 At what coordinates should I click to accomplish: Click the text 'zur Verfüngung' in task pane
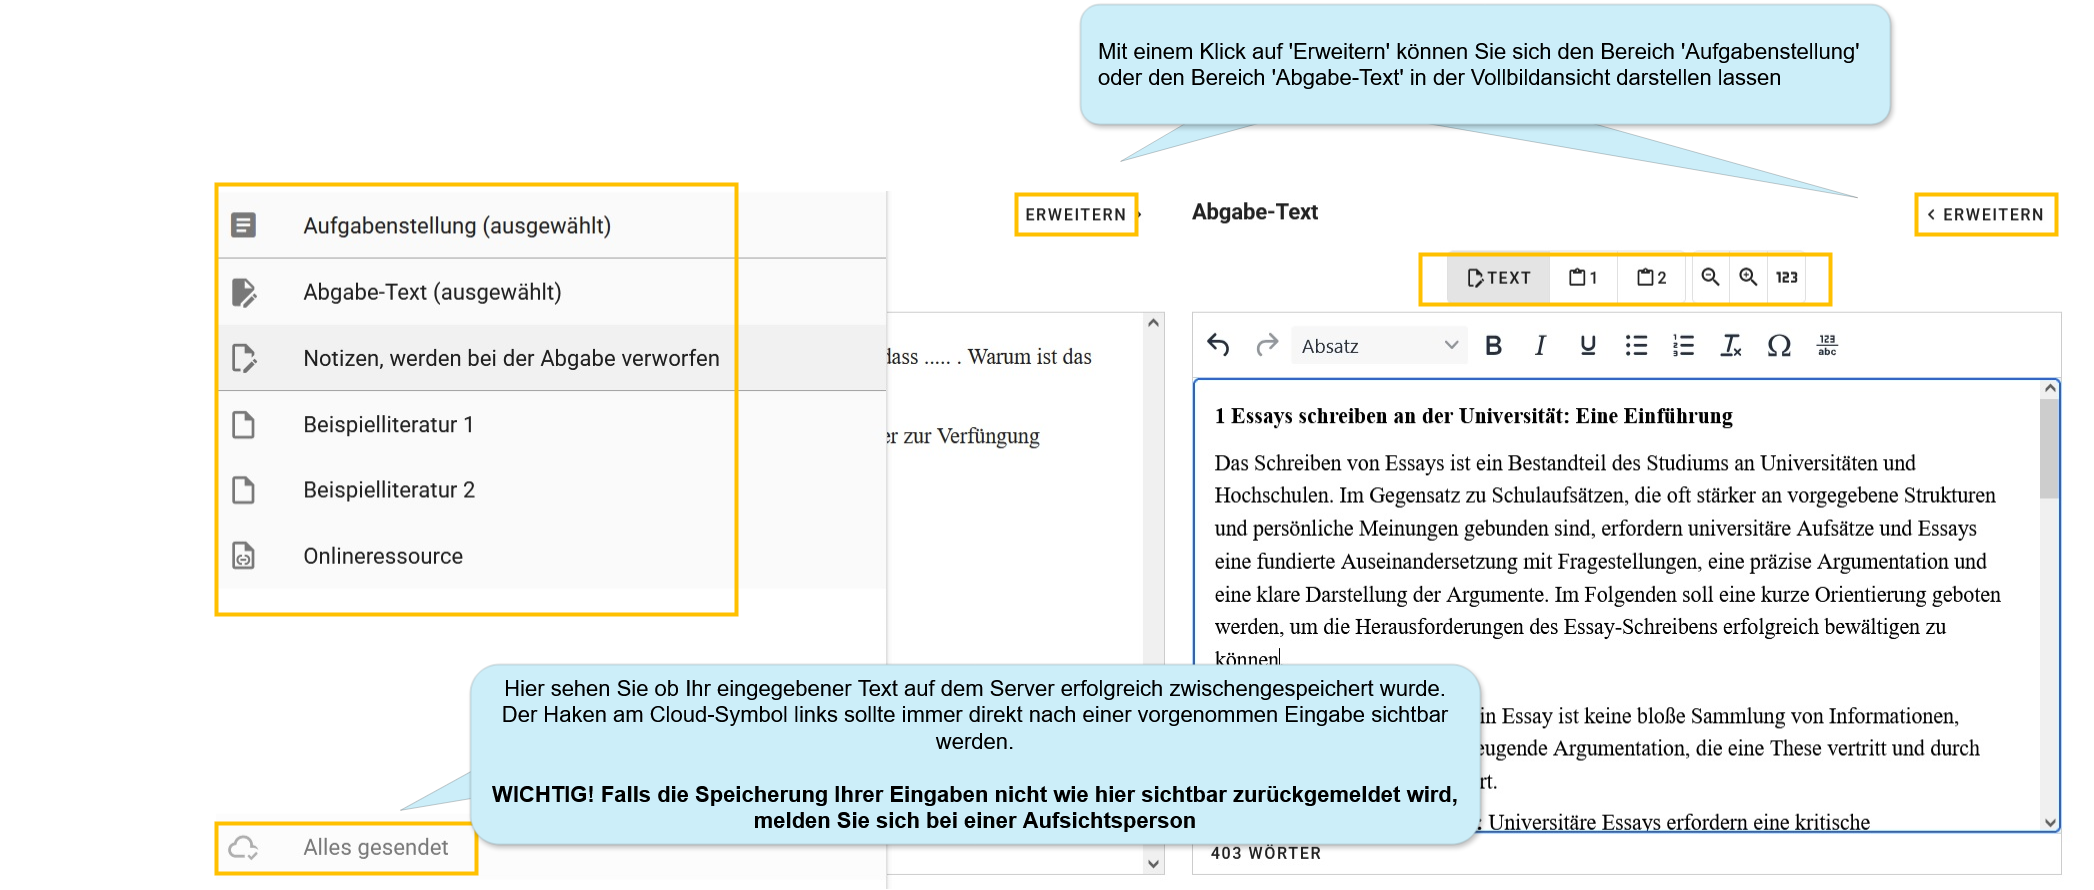coord(971,436)
